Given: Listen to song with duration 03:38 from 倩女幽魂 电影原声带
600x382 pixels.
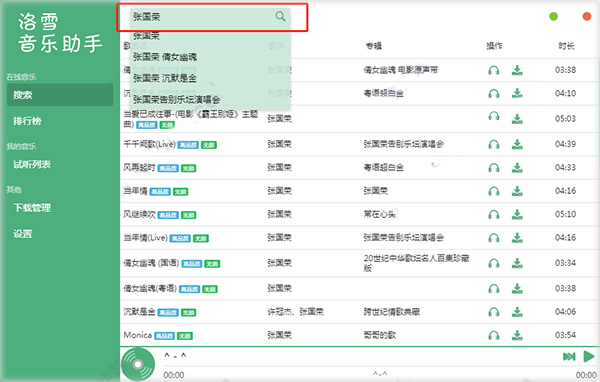Looking at the screenshot, I should (494, 70).
